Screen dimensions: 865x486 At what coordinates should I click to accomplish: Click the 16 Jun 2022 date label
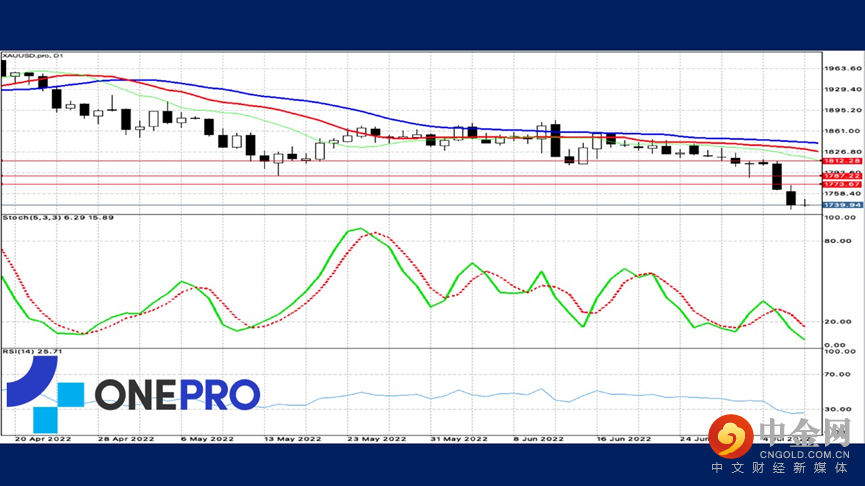point(624,439)
